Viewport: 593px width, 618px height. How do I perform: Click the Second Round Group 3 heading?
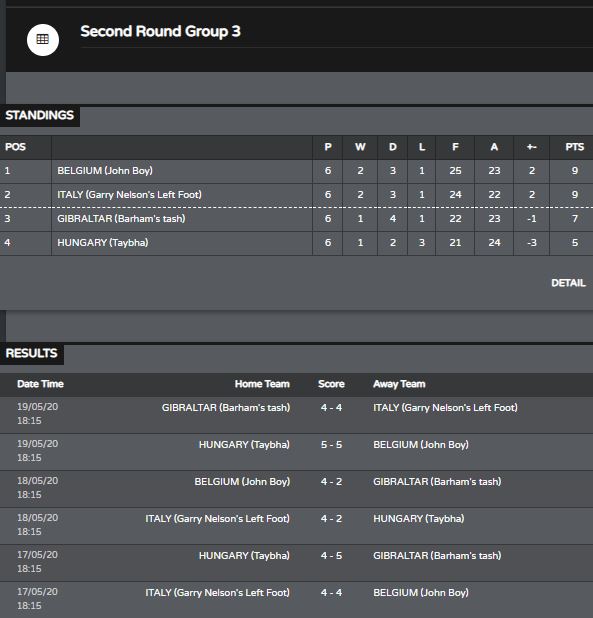(x=160, y=31)
